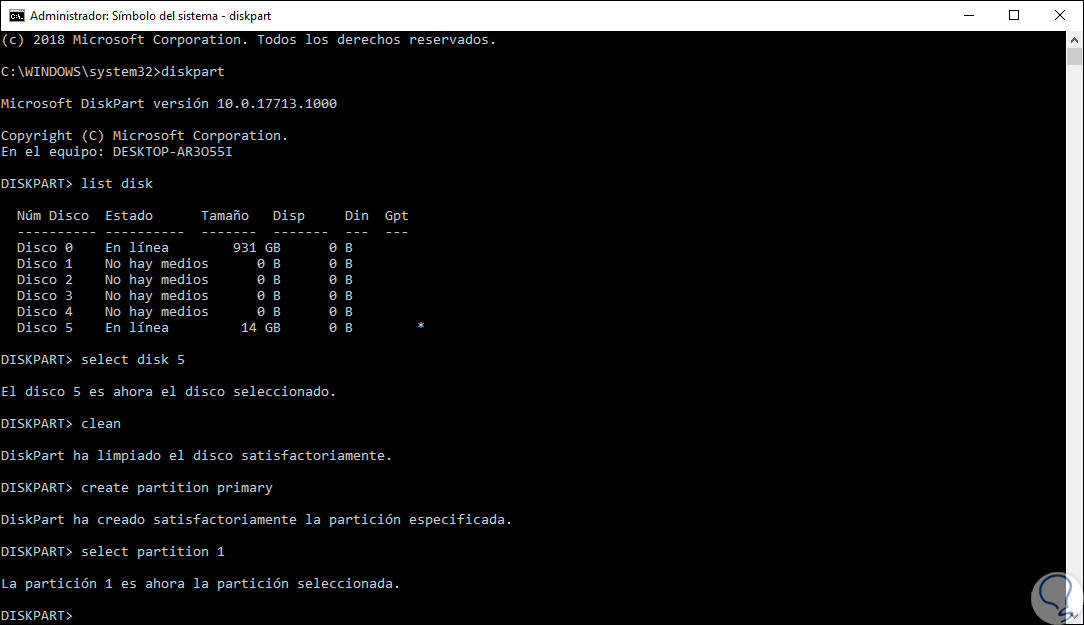Click 'En línea' status of Disco 0
The width and height of the screenshot is (1084, 625).
point(137,248)
